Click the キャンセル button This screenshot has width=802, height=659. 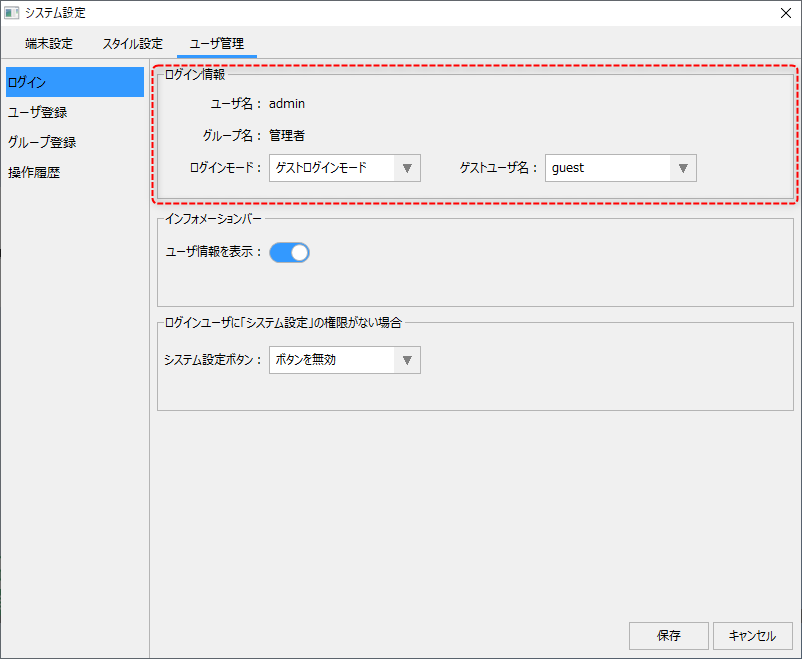752,636
